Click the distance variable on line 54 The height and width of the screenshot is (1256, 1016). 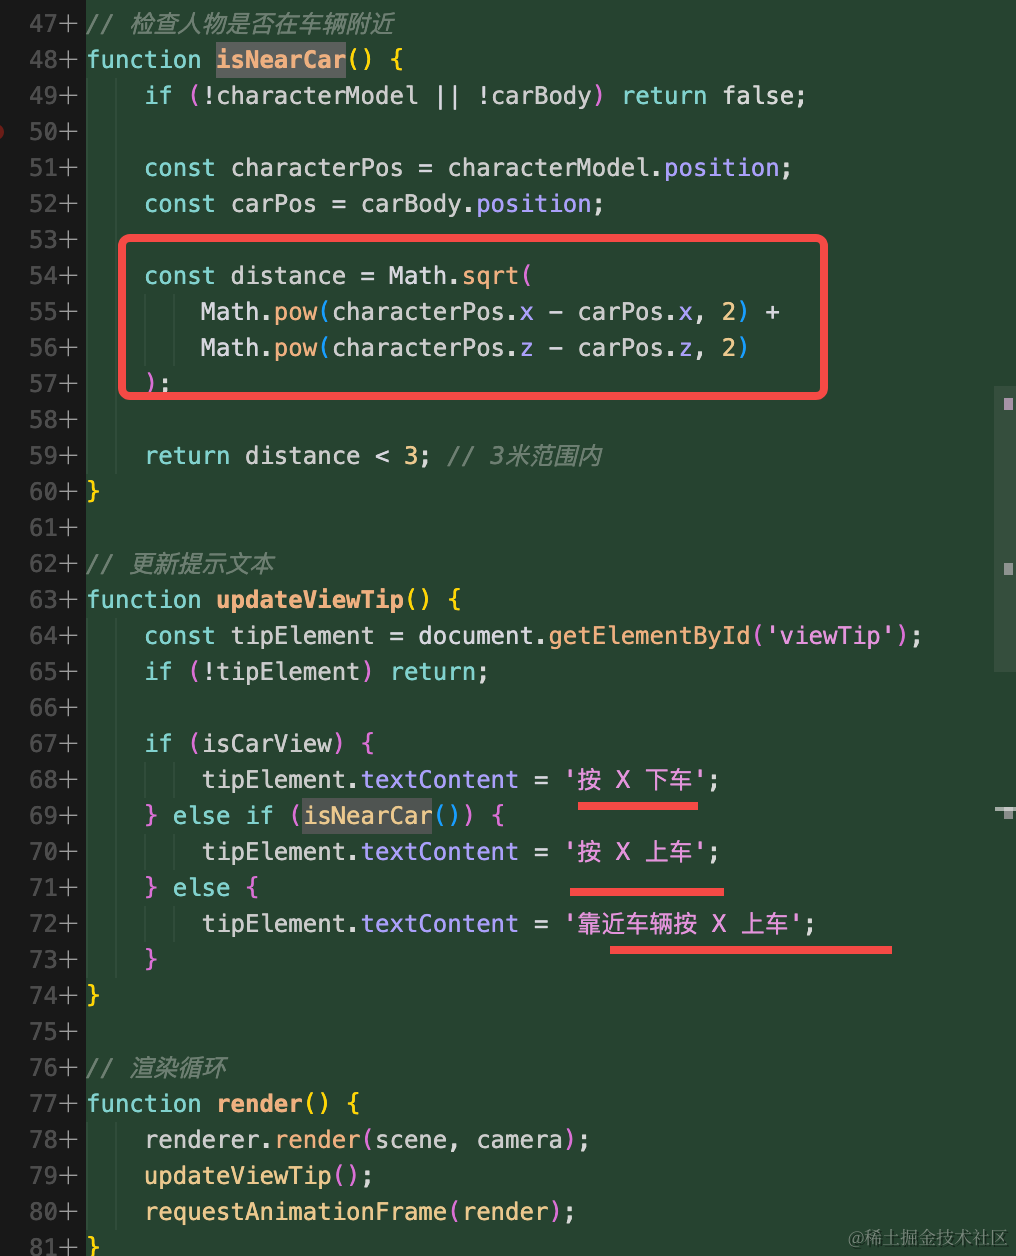pyautogui.click(x=288, y=276)
